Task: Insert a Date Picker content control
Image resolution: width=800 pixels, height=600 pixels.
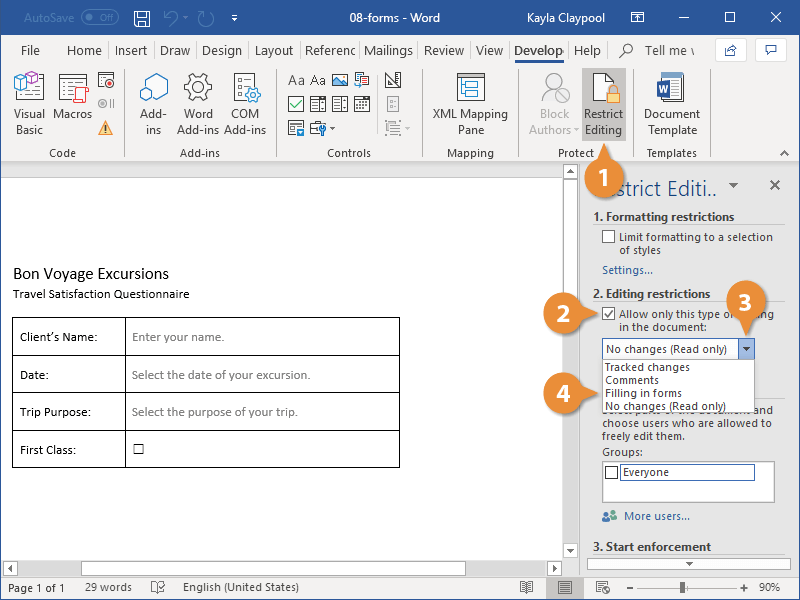Action: [362, 104]
